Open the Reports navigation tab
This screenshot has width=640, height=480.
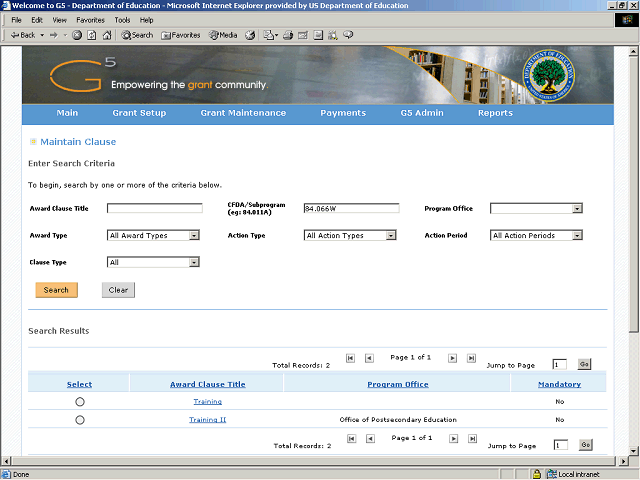click(496, 113)
